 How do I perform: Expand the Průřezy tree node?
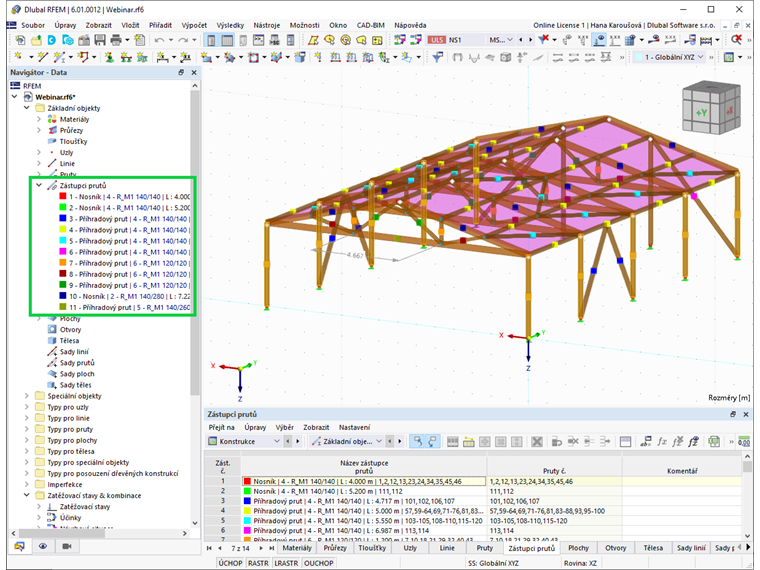39,130
